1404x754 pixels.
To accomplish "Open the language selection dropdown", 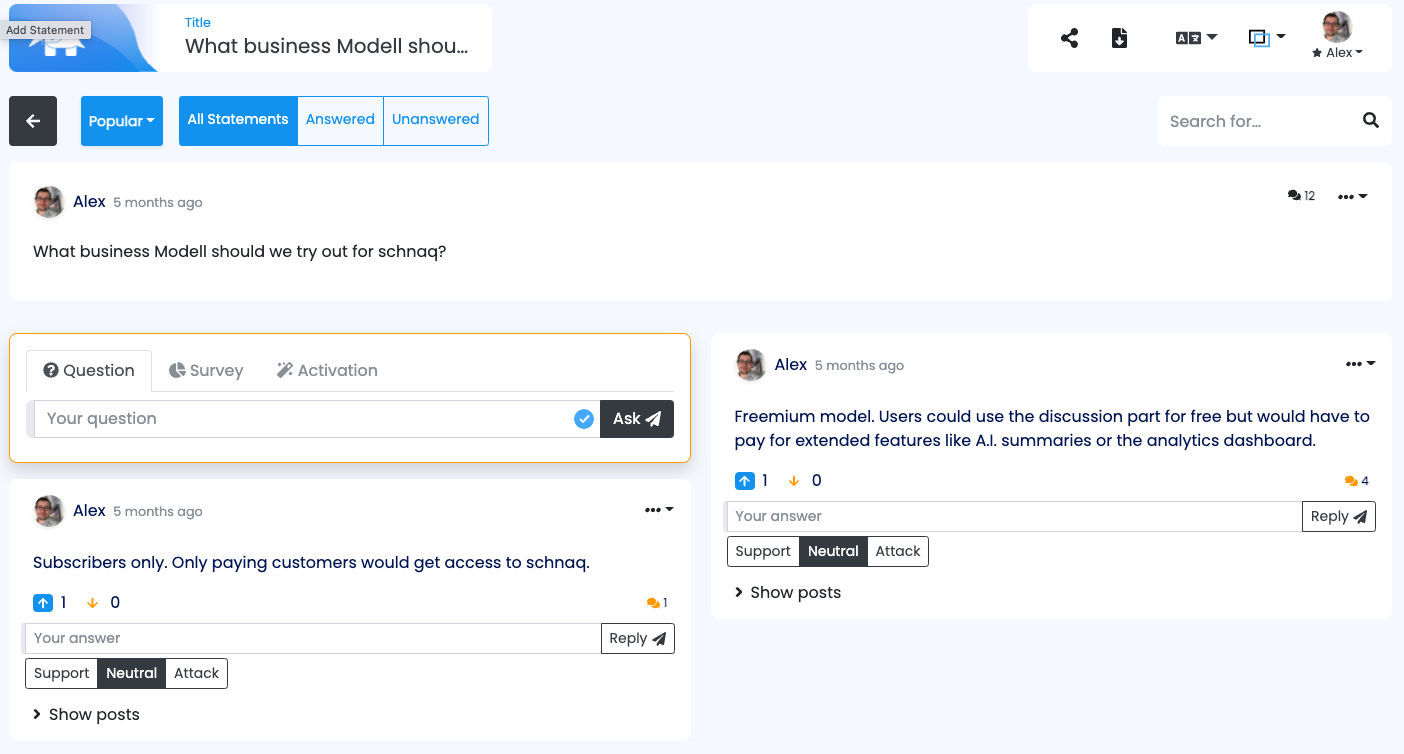I will 1196,38.
